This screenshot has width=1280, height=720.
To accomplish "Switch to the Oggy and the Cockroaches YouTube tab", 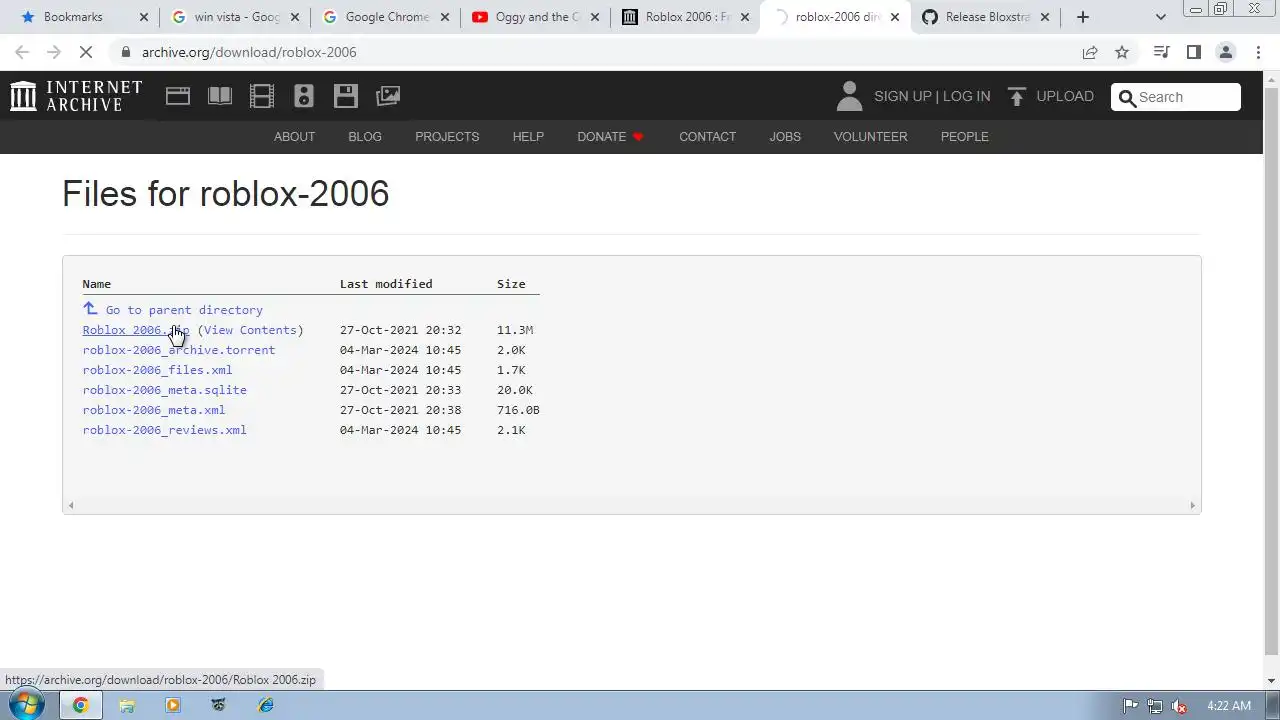I will point(536,17).
